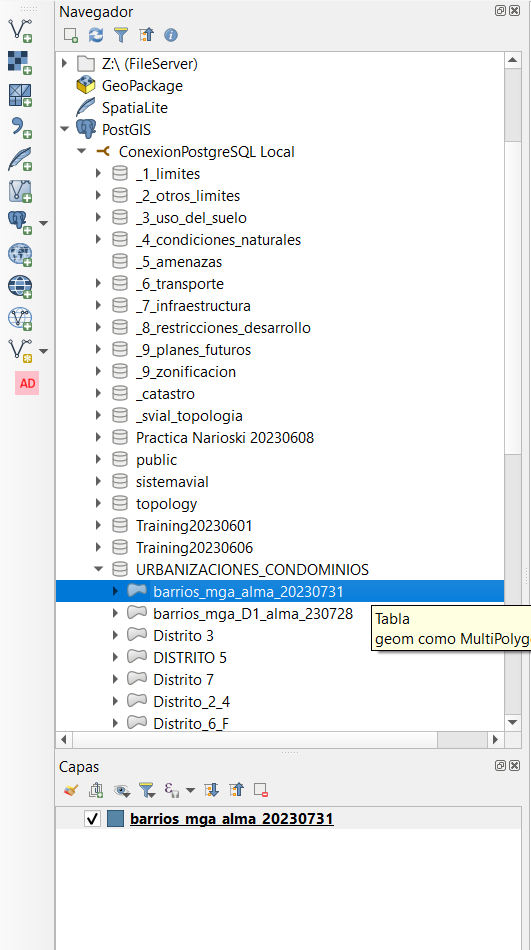The width and height of the screenshot is (531, 950).
Task: Expand the _catastro schema node
Action: [x=98, y=394]
